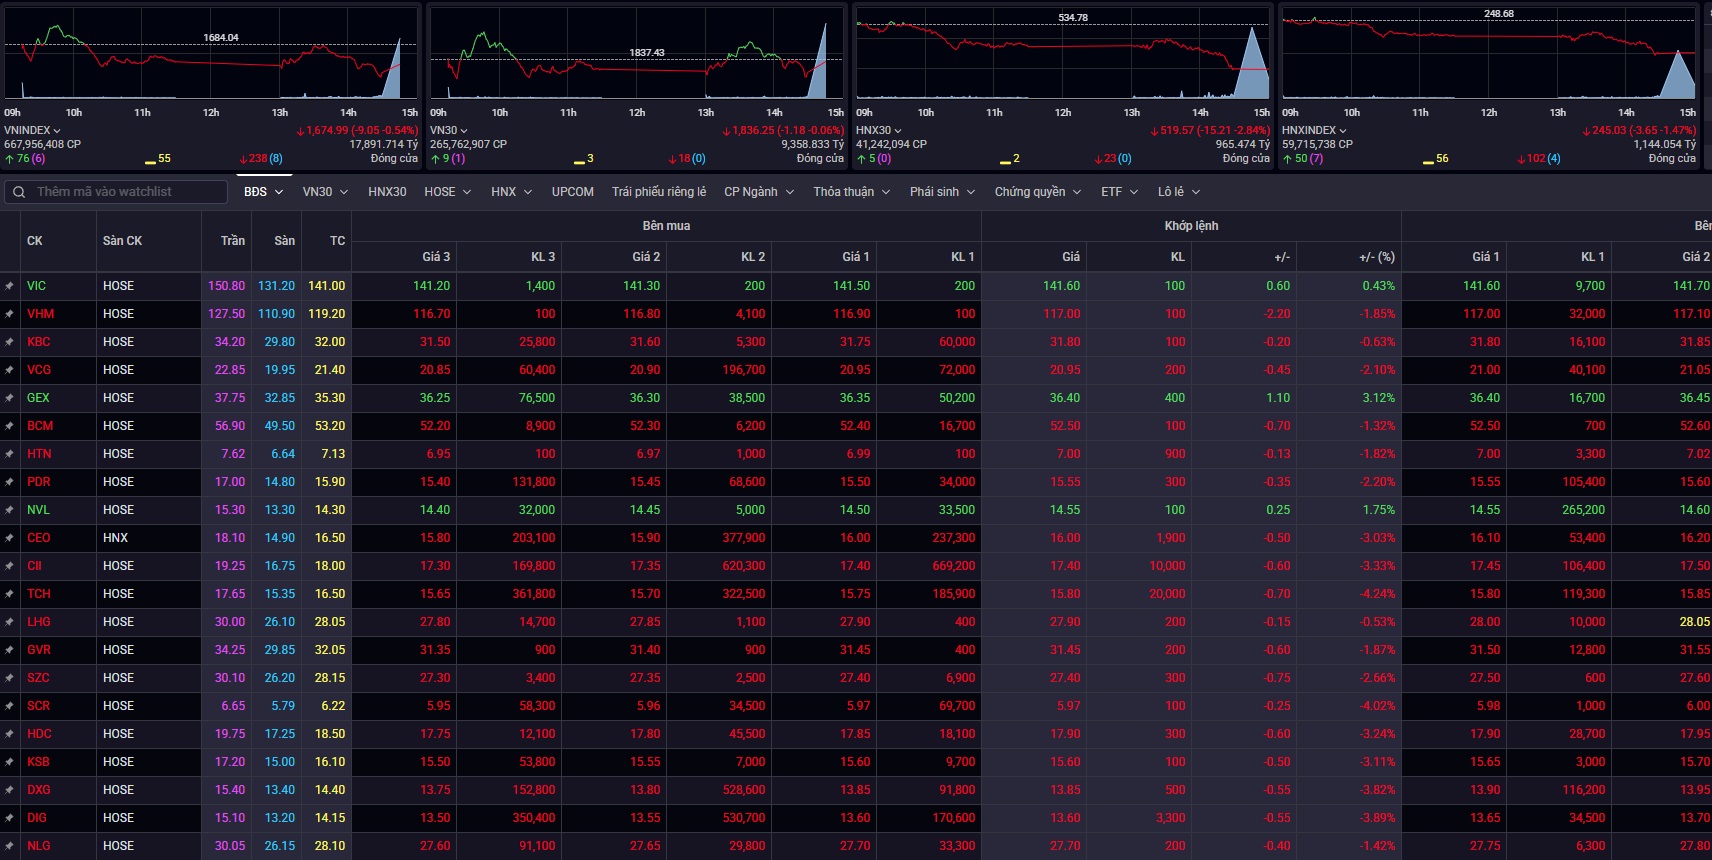Click the VN30 intraday chart
The height and width of the screenshot is (860, 1712).
click(x=636, y=55)
